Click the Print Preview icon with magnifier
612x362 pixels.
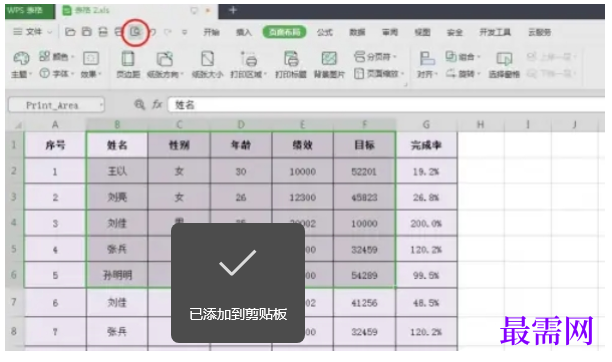tap(135, 32)
